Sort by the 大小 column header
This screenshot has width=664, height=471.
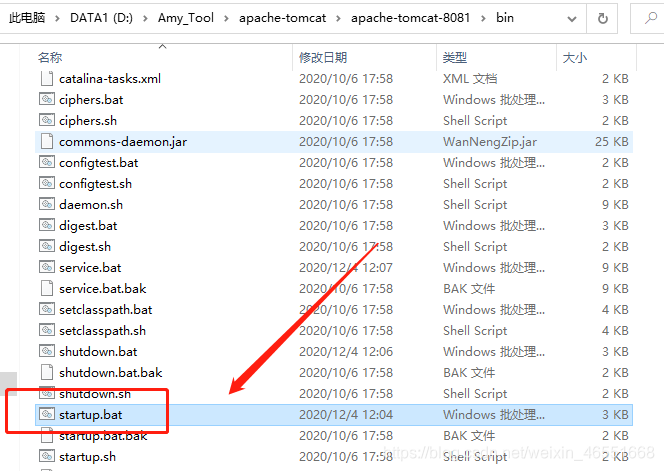[575, 57]
